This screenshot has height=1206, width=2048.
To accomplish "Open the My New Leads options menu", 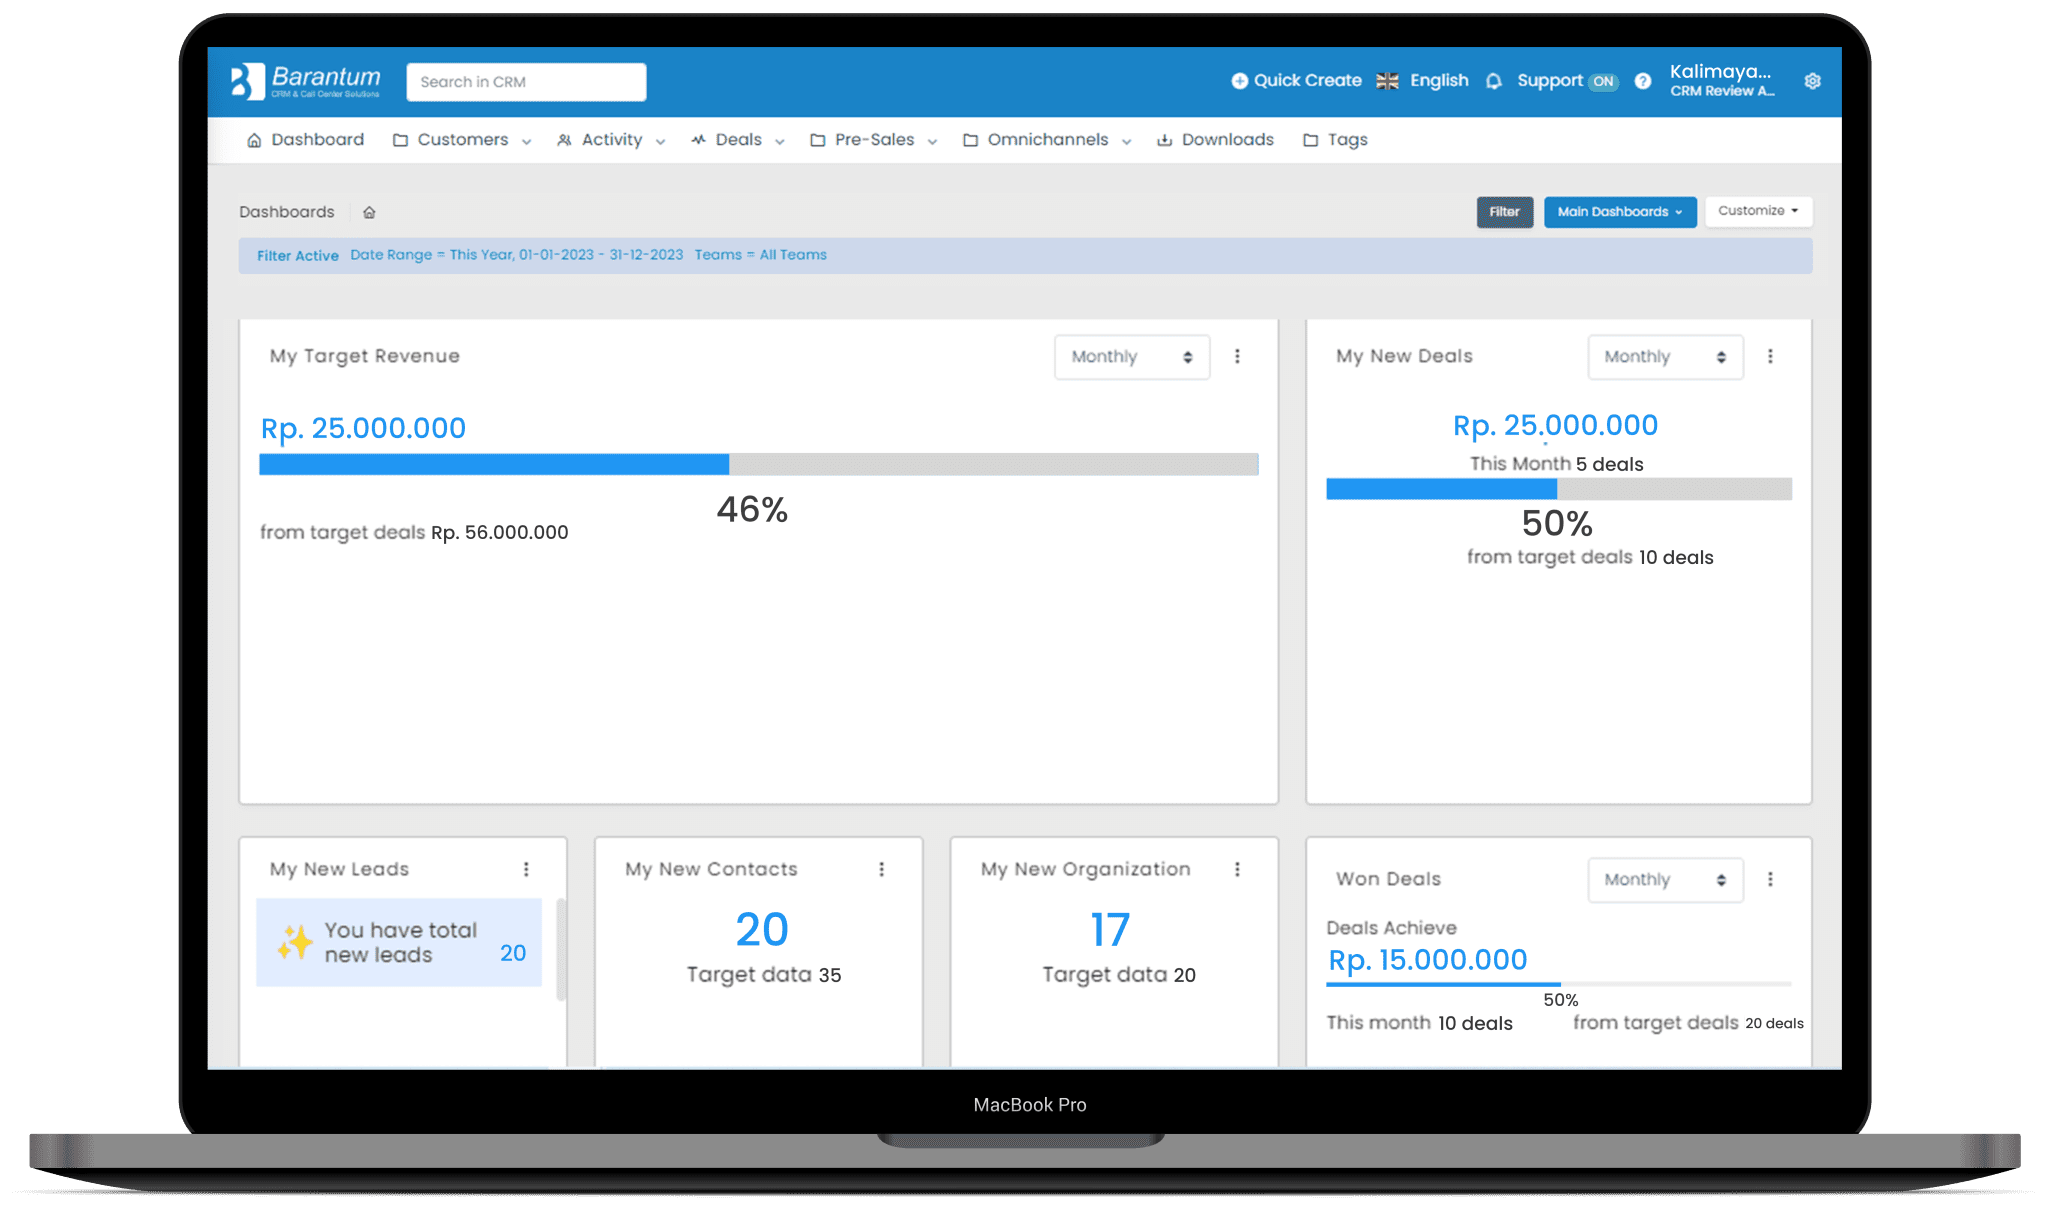I will 527,869.
